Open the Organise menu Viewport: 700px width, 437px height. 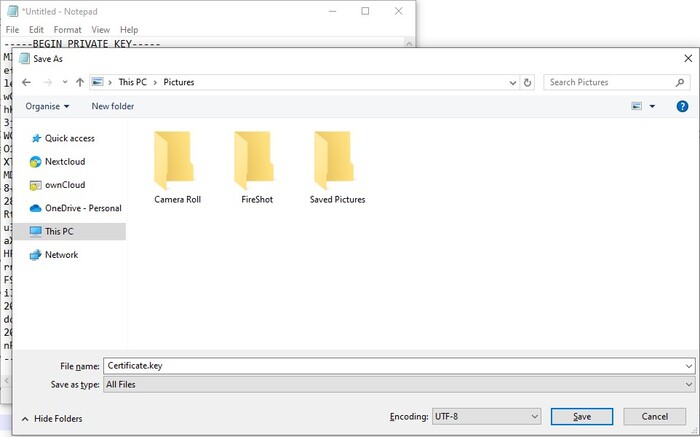coord(47,106)
